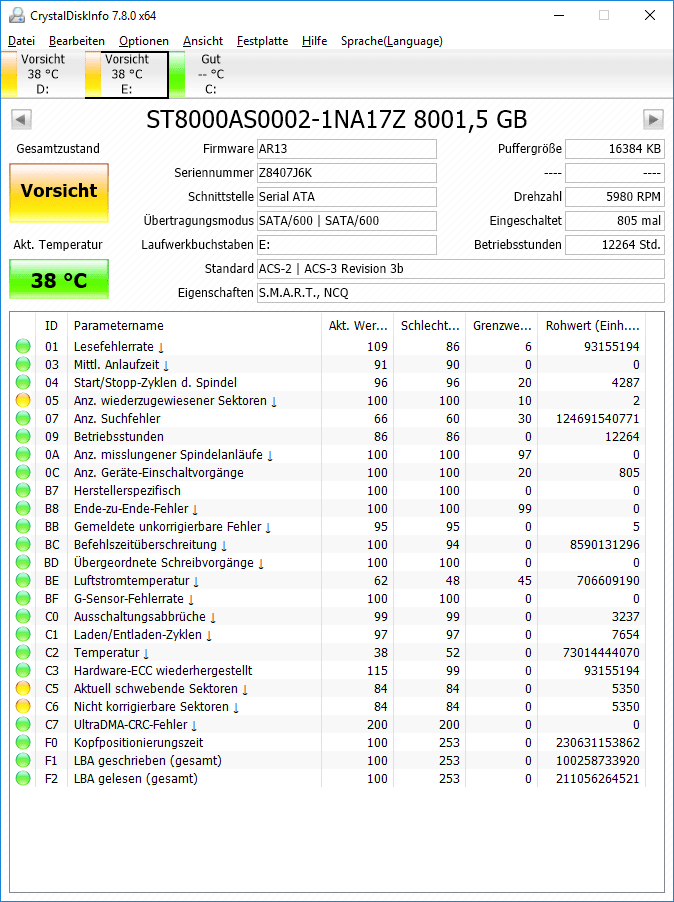Click green status icon for LBA gelesen

coord(23,778)
